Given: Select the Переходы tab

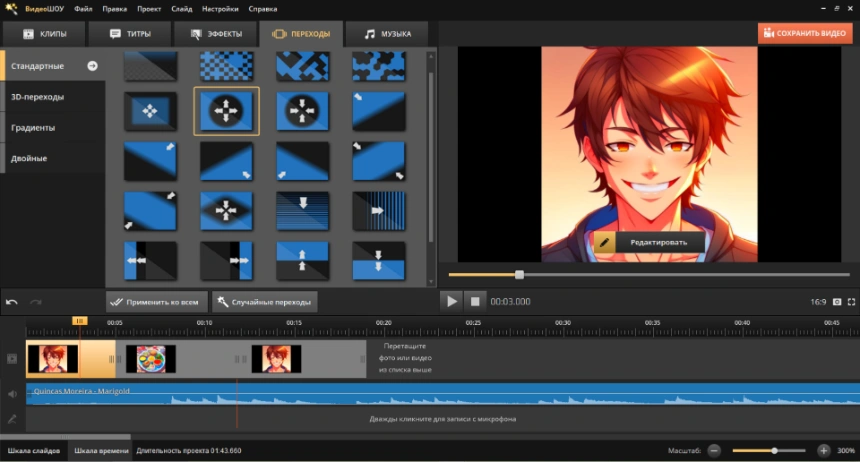Looking at the screenshot, I should point(302,34).
